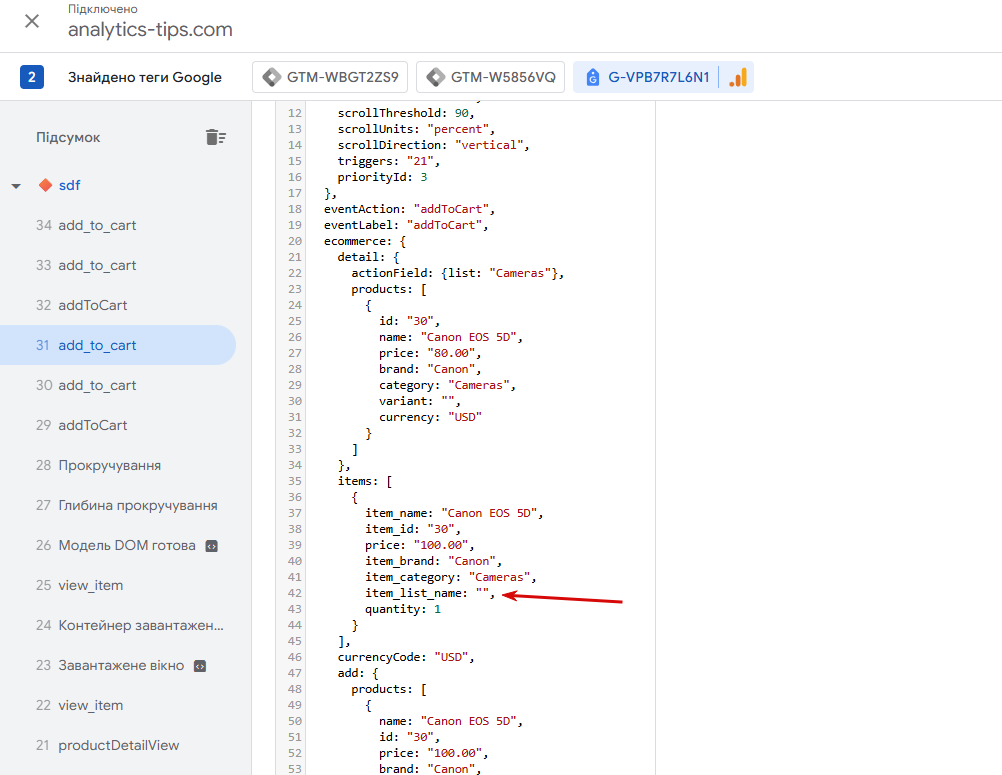Select event 29 addToCart

(x=118, y=426)
